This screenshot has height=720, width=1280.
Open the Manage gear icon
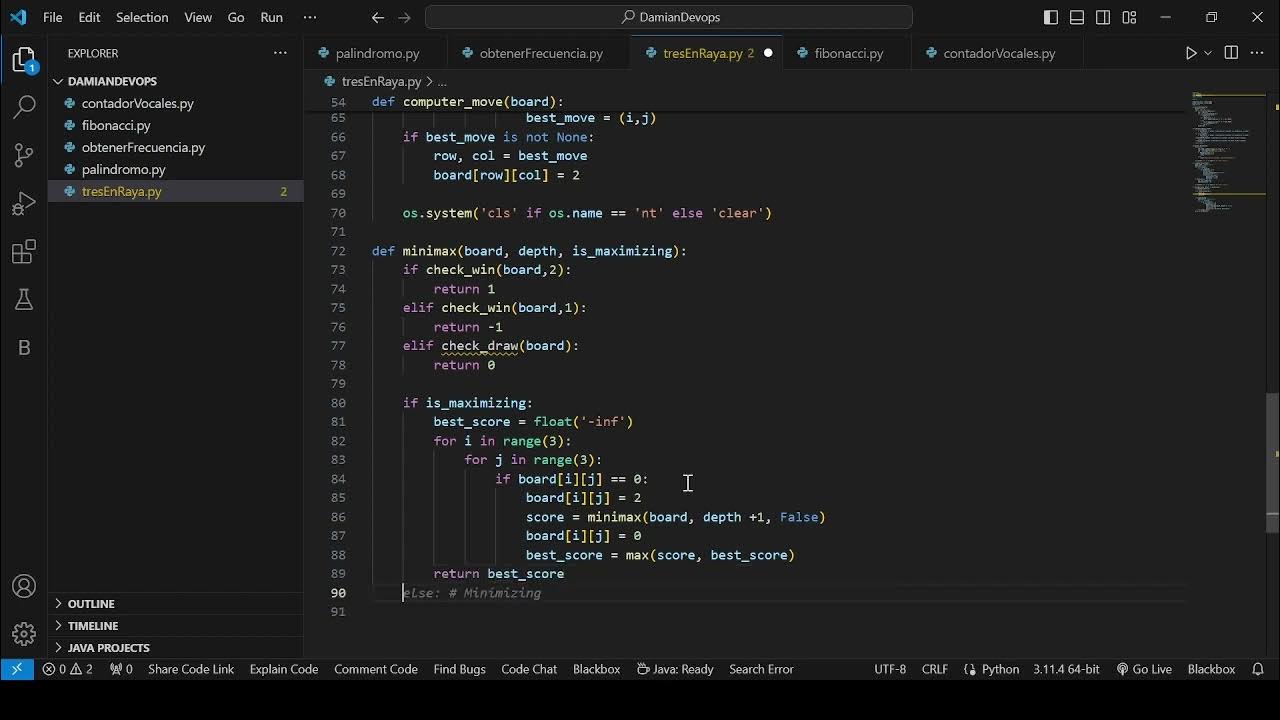coord(24,634)
